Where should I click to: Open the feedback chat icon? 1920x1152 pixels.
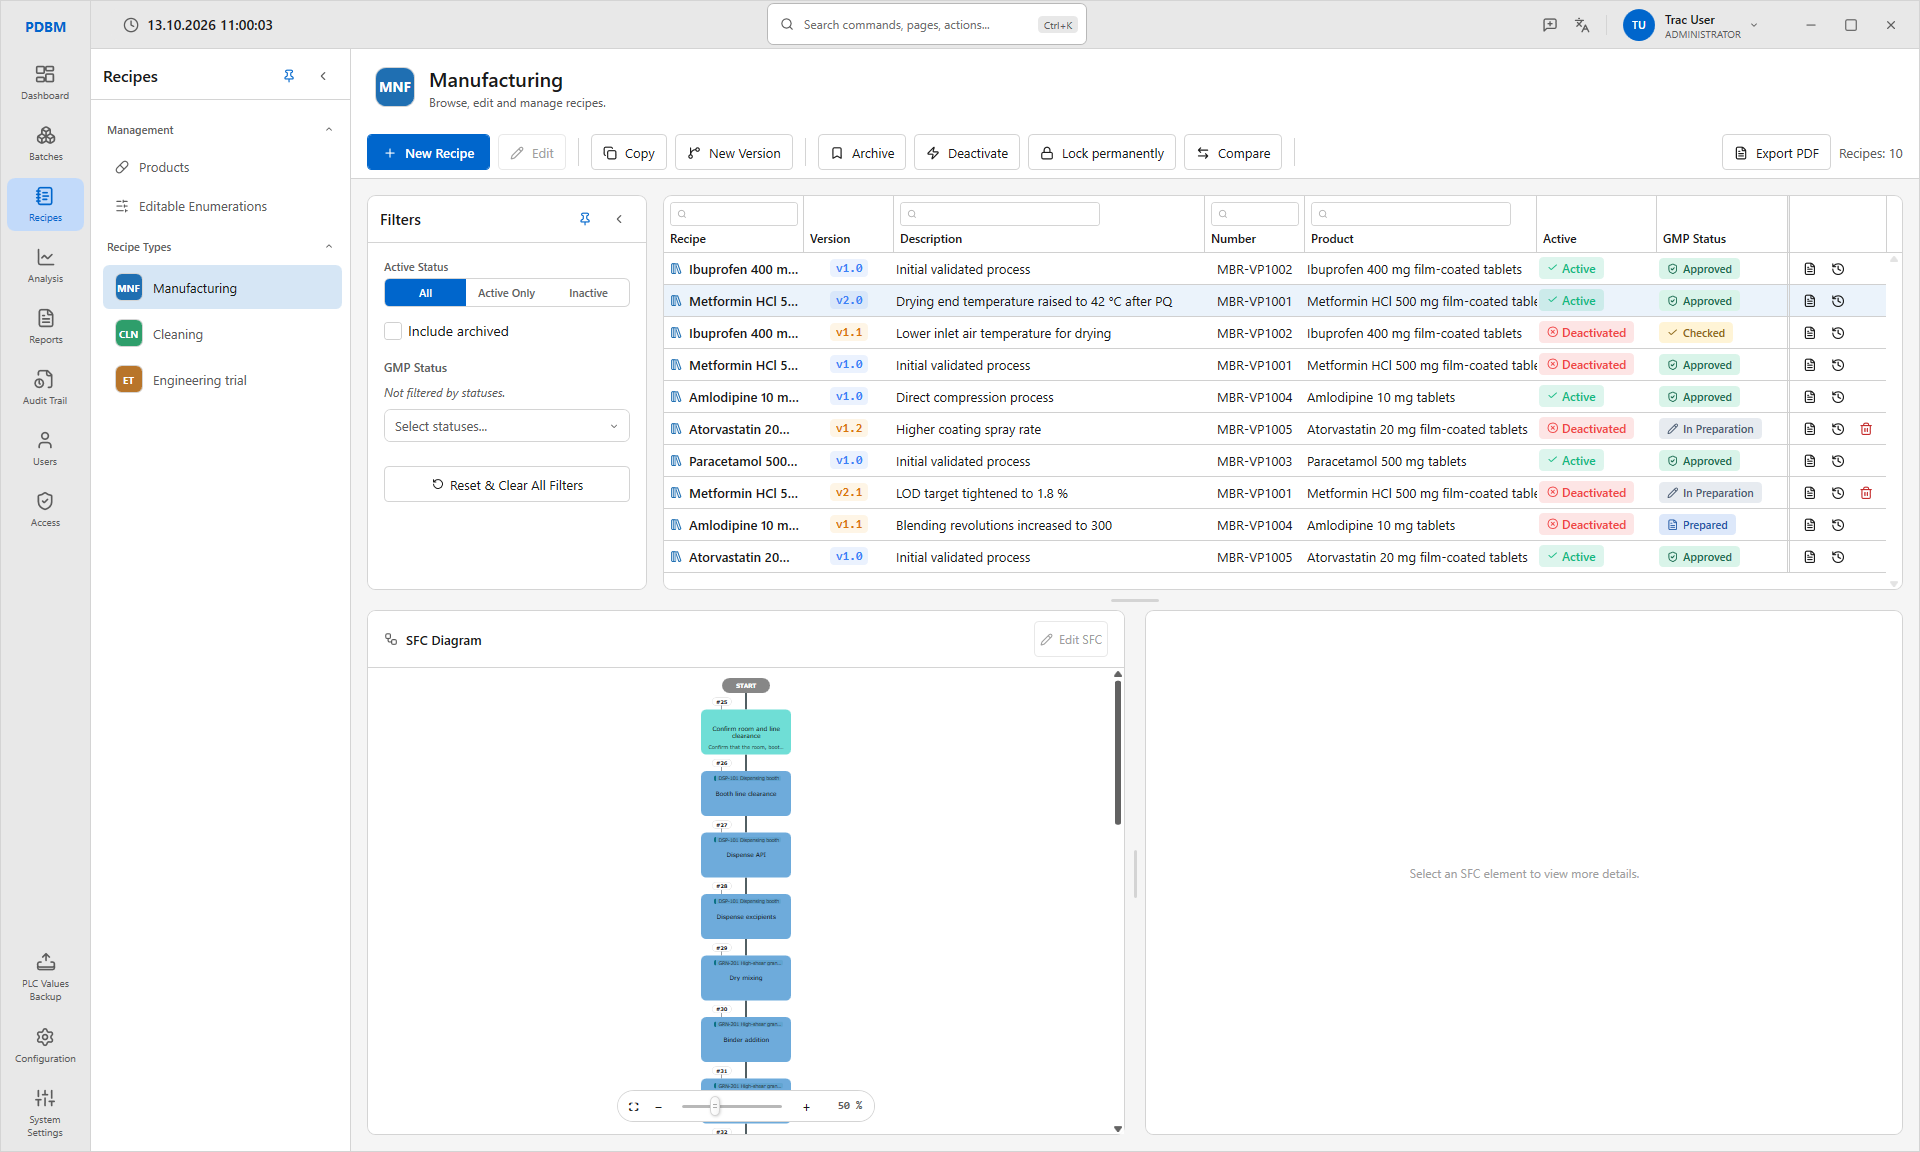point(1550,25)
